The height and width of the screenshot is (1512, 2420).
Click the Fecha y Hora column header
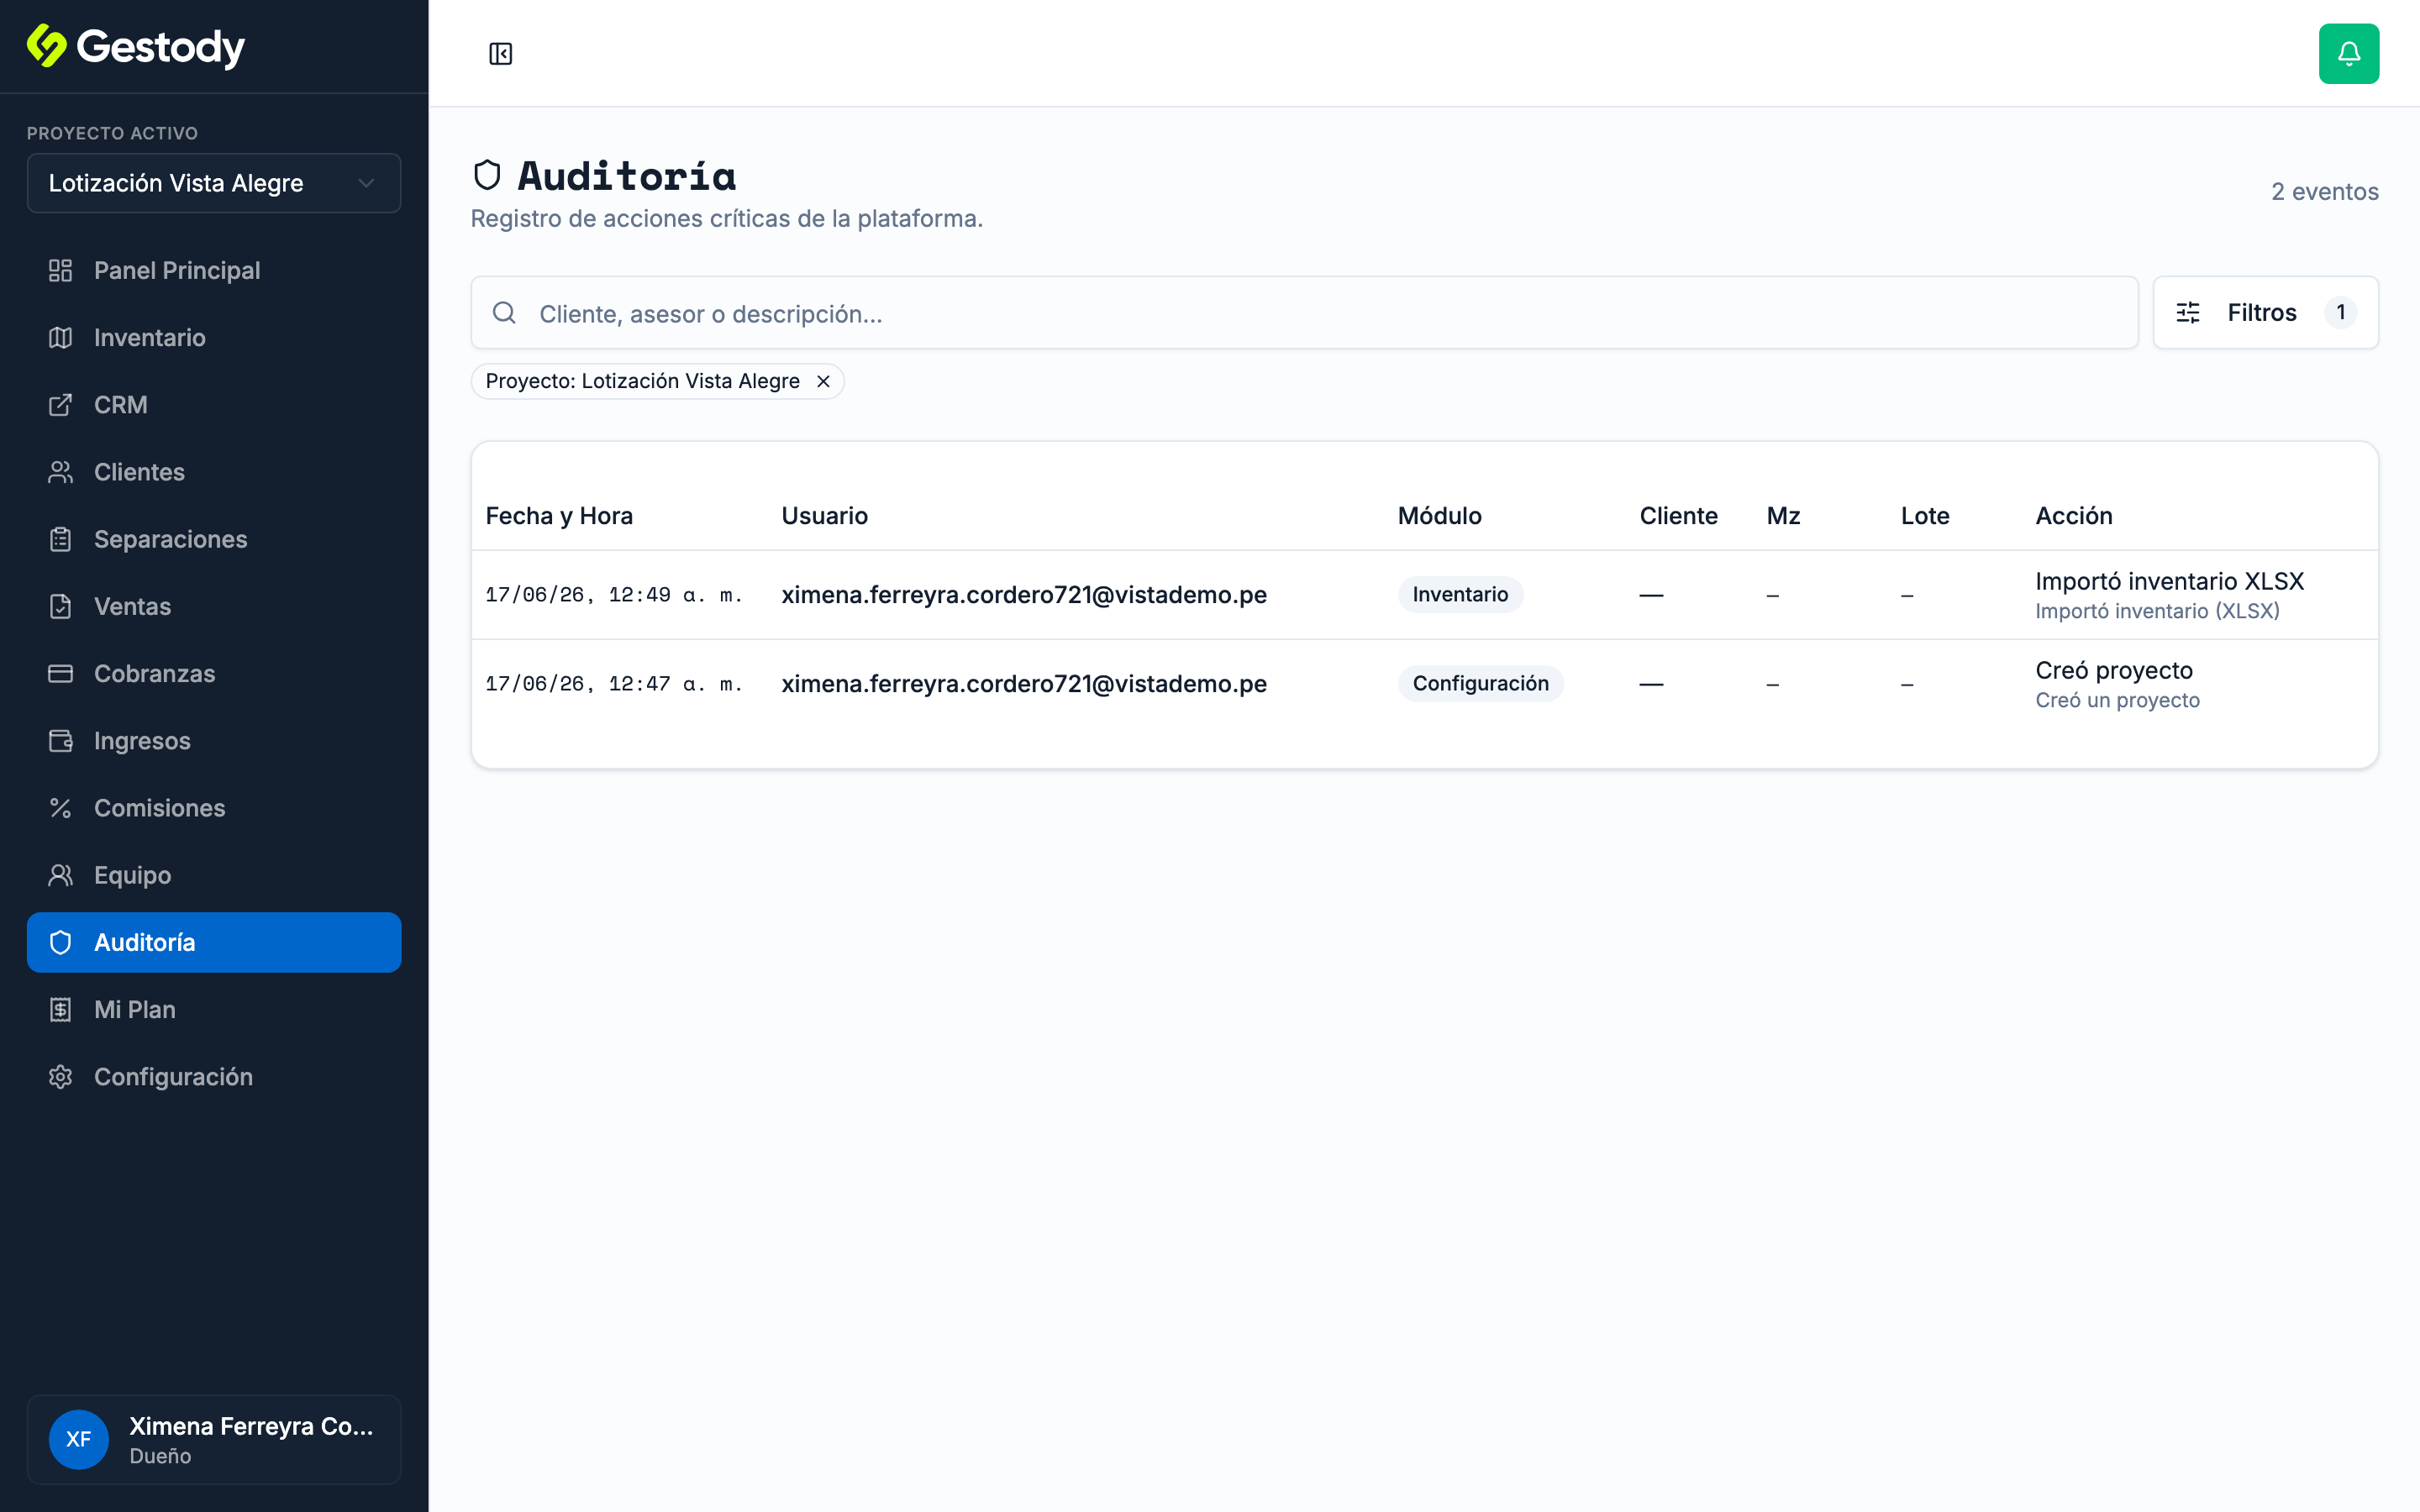coord(559,516)
